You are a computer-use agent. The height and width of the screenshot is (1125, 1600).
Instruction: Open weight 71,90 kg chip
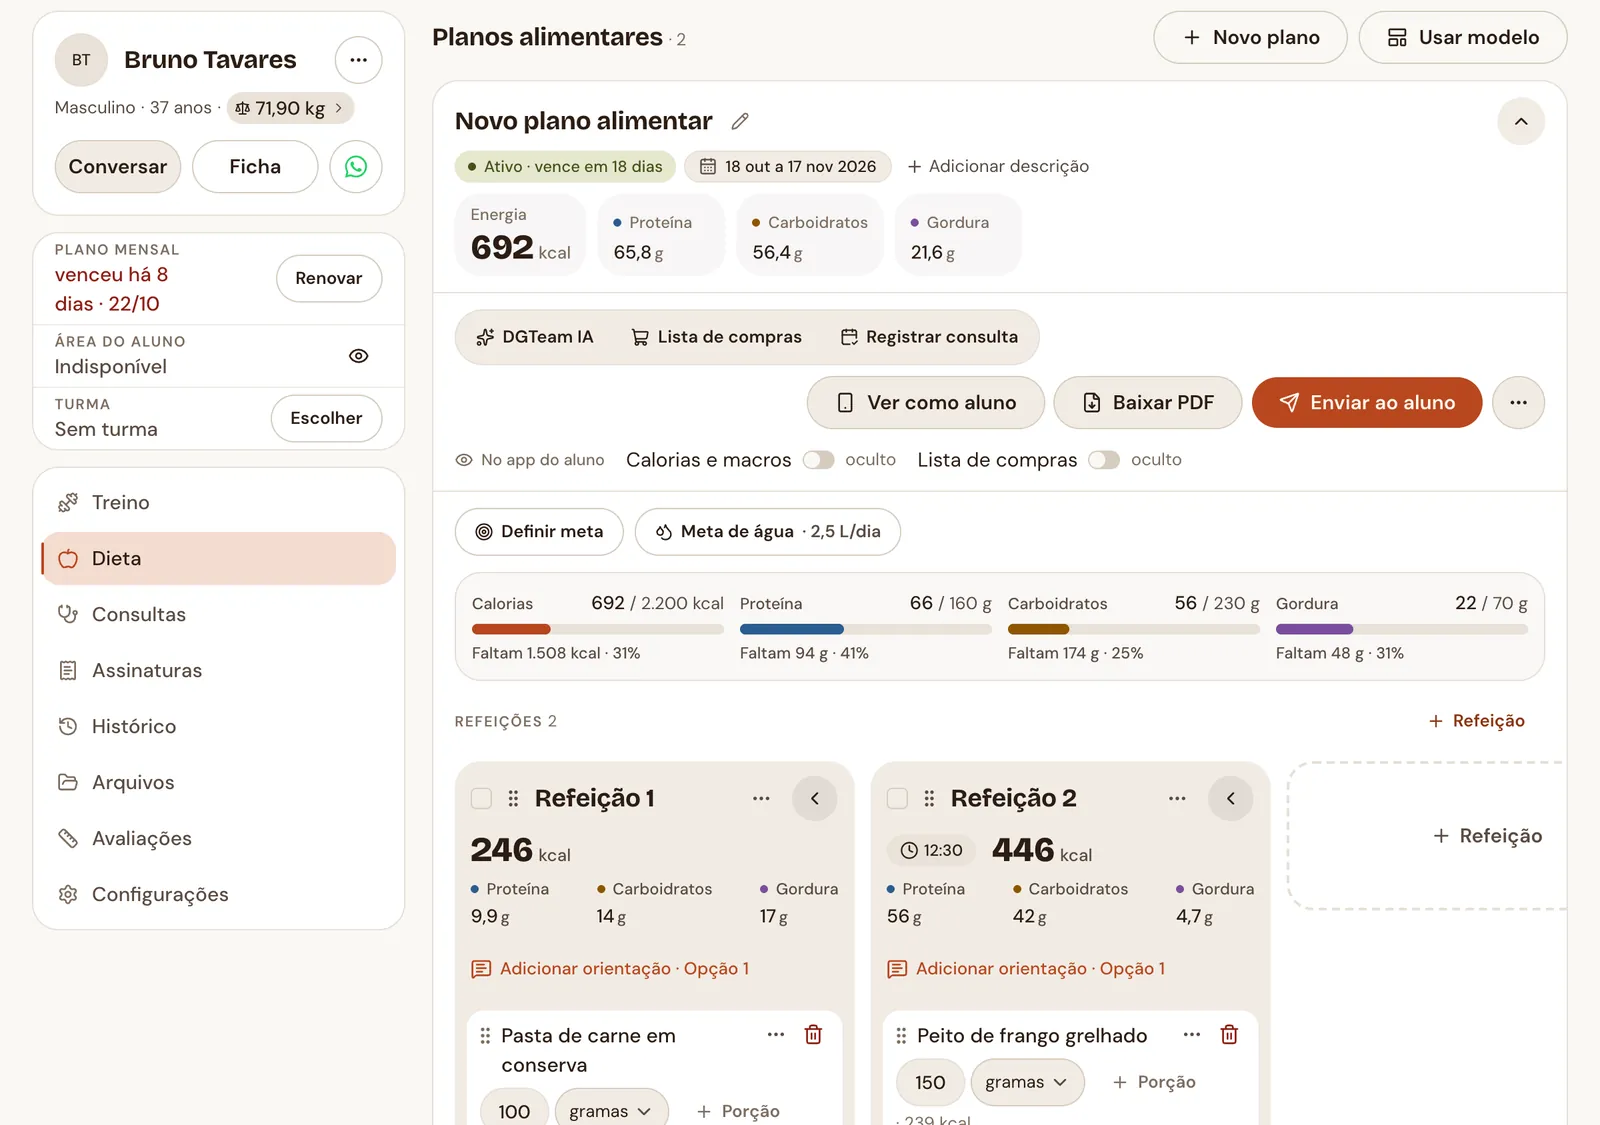point(290,108)
